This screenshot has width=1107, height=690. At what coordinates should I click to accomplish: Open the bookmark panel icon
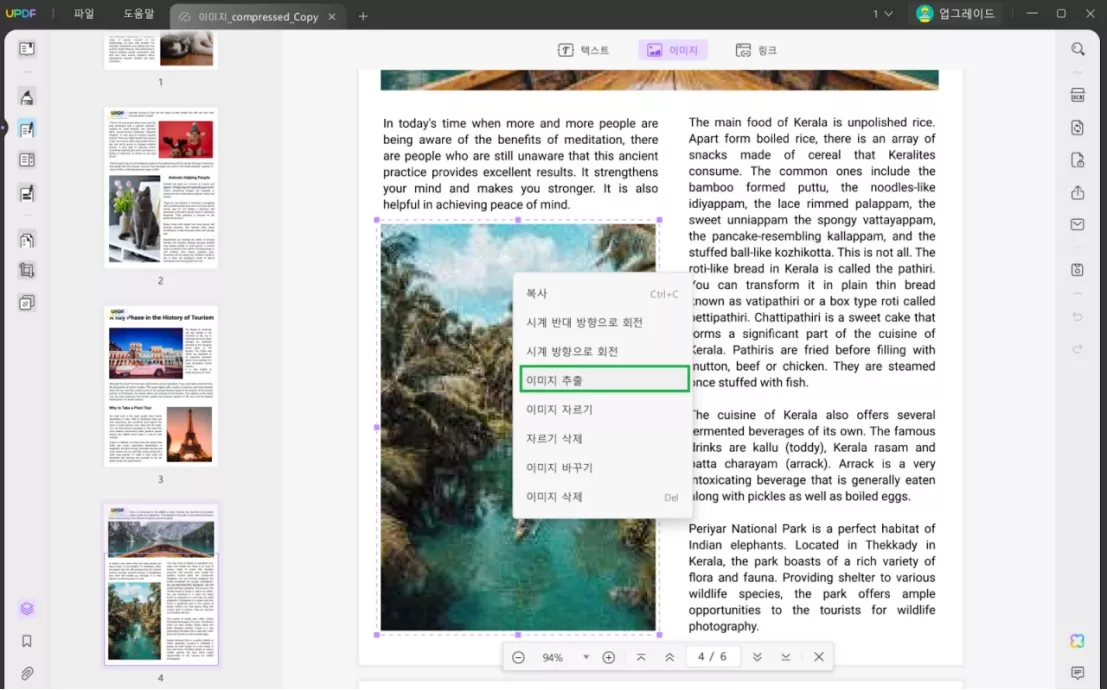27,641
